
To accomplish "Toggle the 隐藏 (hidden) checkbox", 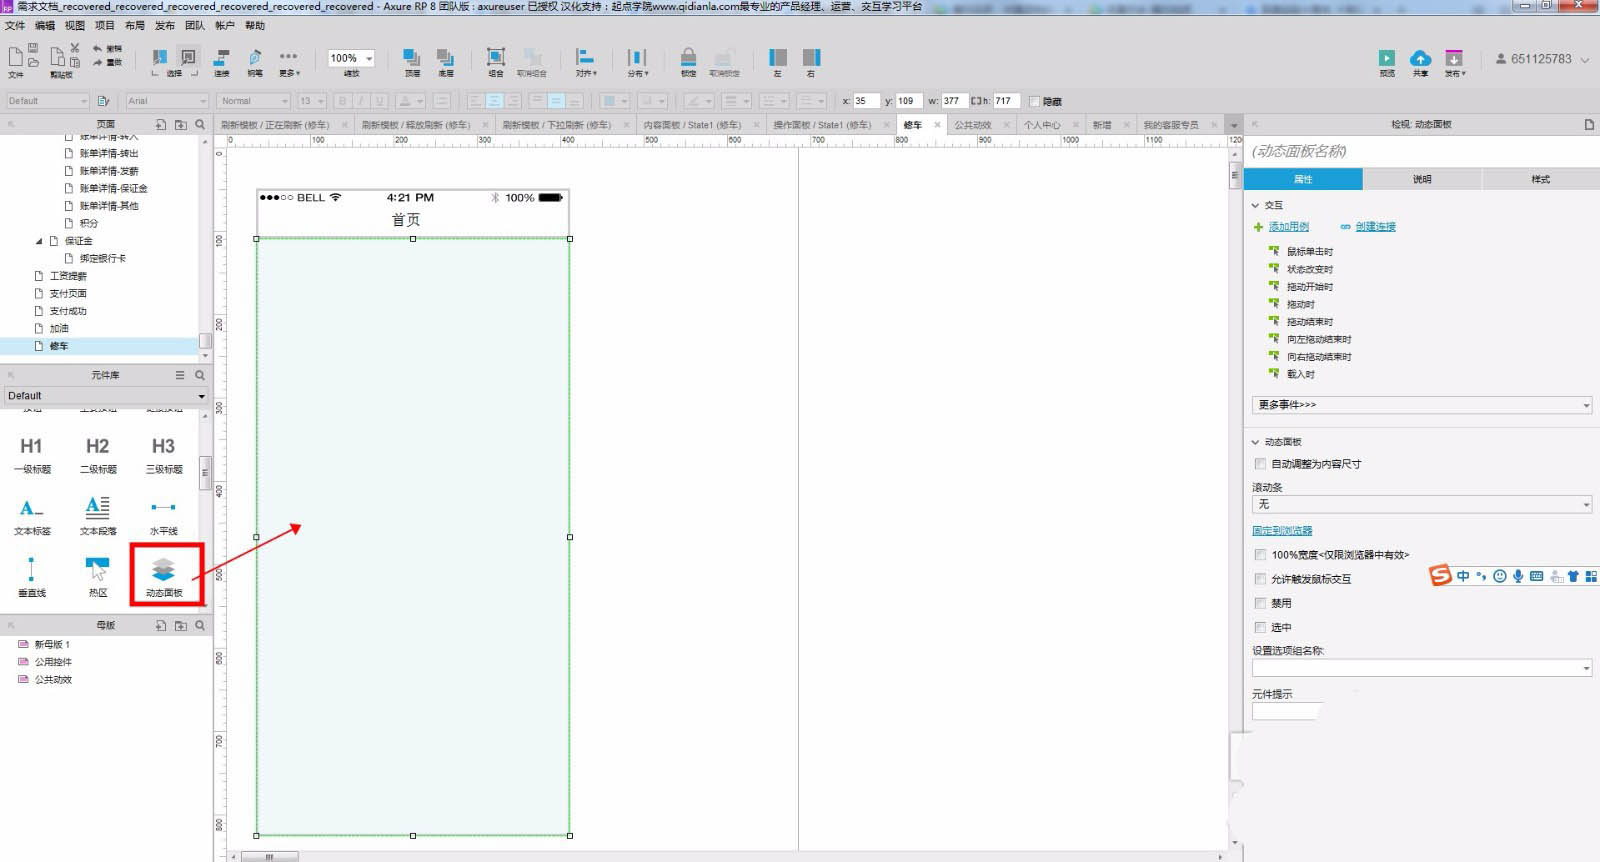I will (x=1034, y=101).
